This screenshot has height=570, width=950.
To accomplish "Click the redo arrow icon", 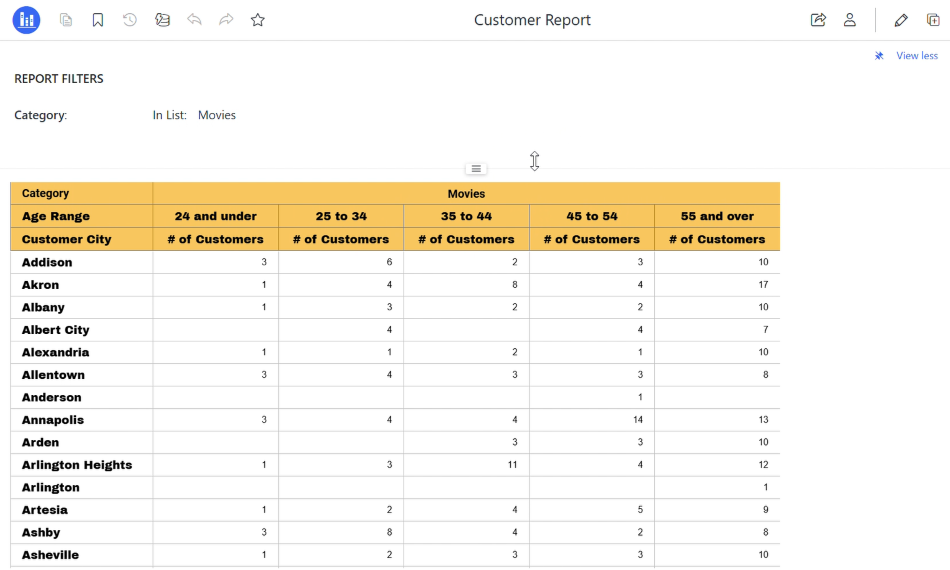I will (226, 20).
